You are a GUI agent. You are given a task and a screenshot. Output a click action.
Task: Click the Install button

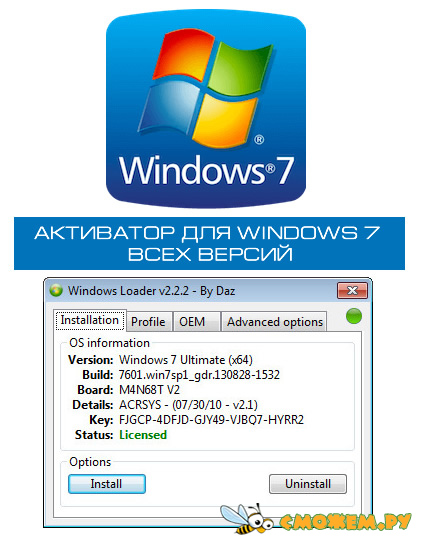pyautogui.click(x=107, y=484)
